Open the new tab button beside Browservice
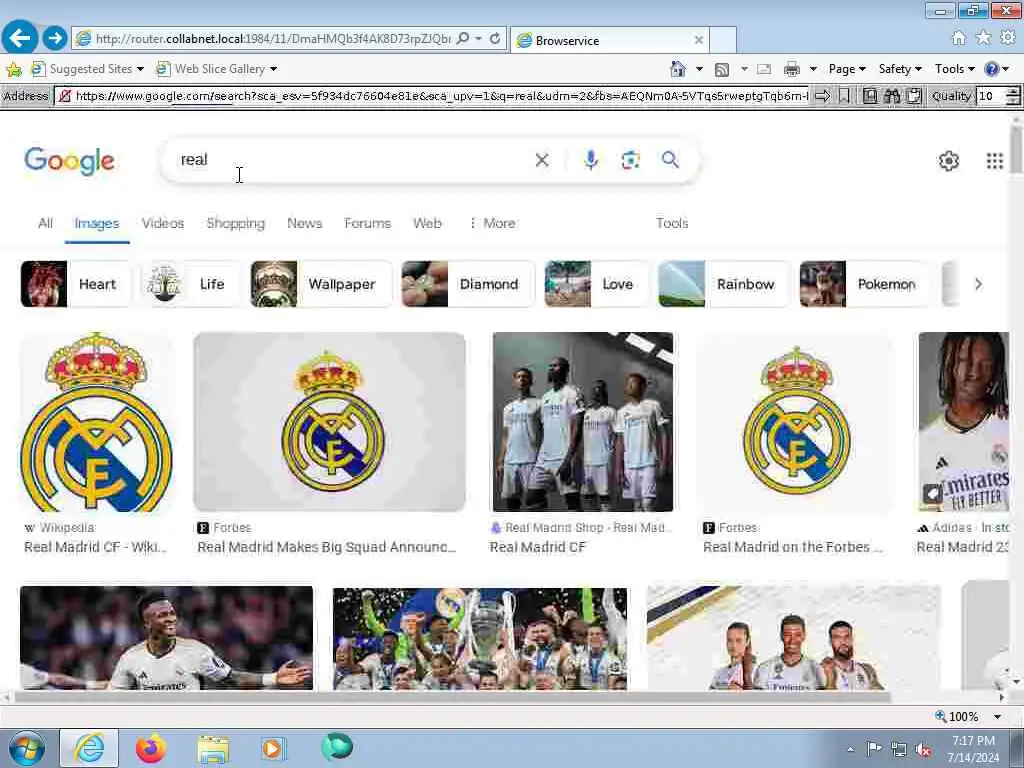Viewport: 1024px width, 768px height. [x=724, y=40]
